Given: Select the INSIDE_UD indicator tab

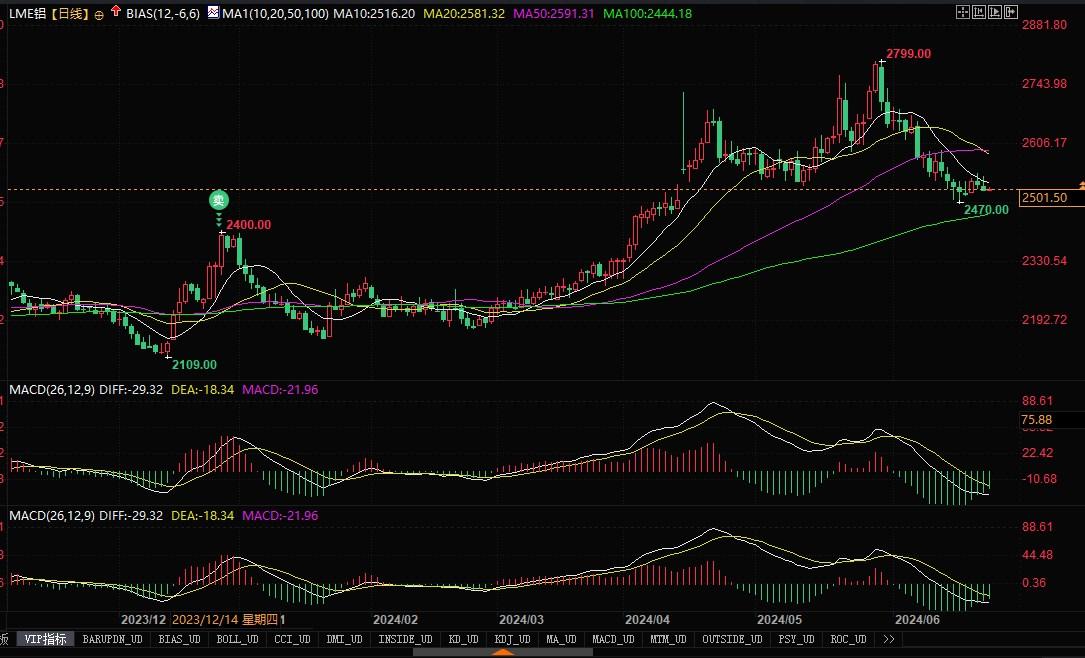Looking at the screenshot, I should (405, 639).
